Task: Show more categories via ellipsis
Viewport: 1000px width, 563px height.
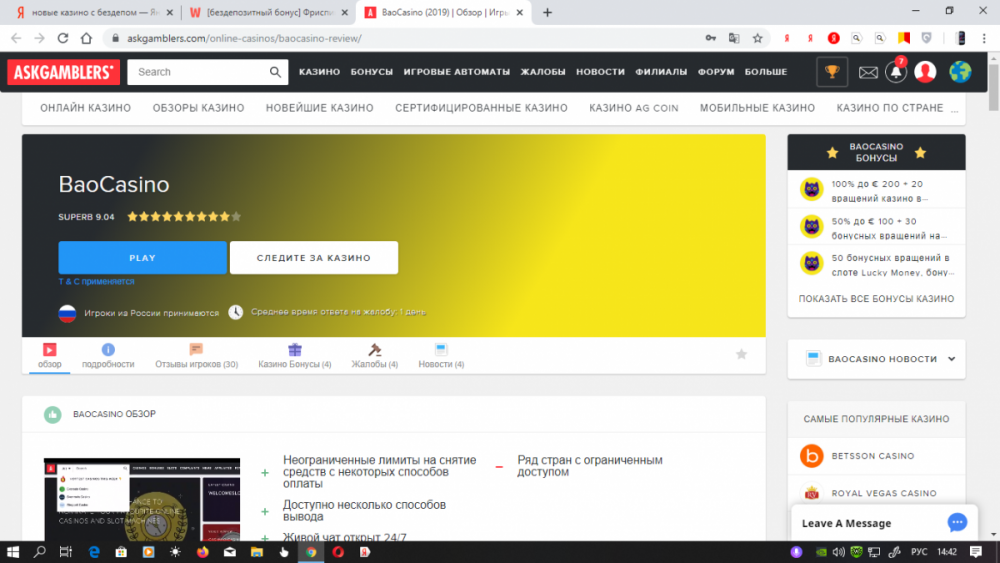Action: [x=954, y=108]
